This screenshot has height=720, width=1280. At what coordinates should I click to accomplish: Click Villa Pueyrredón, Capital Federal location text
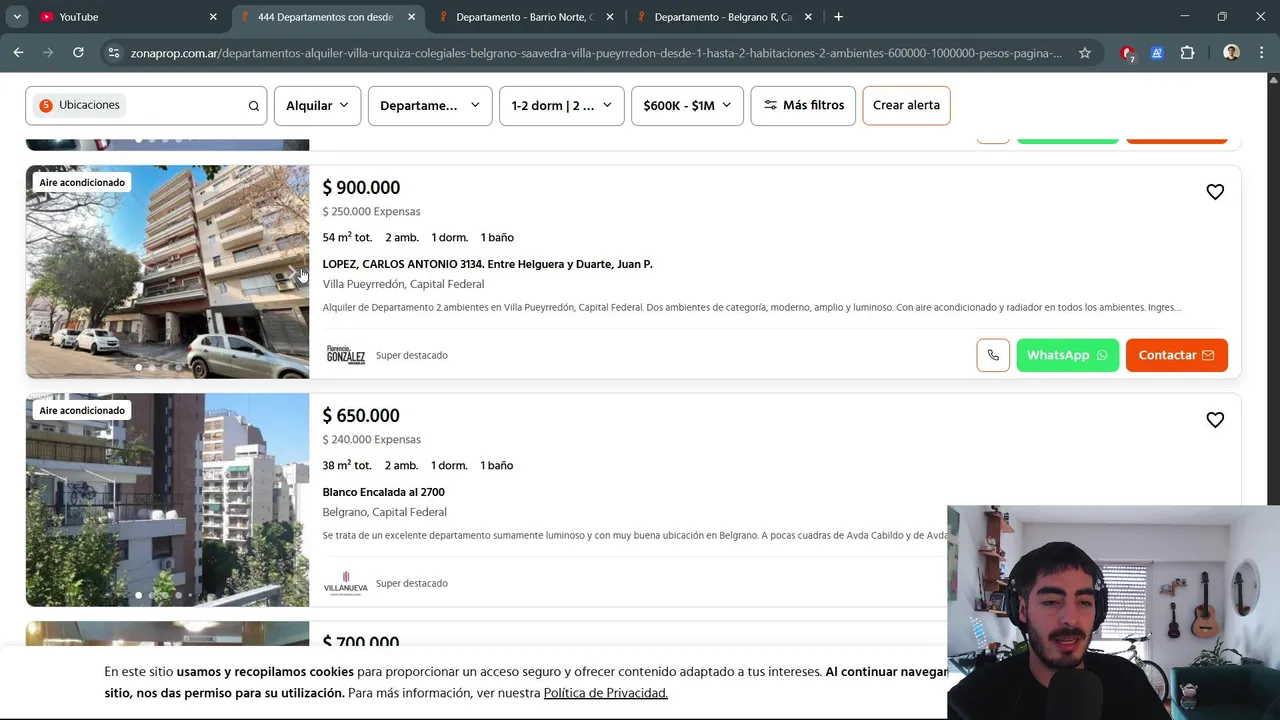pyautogui.click(x=403, y=284)
